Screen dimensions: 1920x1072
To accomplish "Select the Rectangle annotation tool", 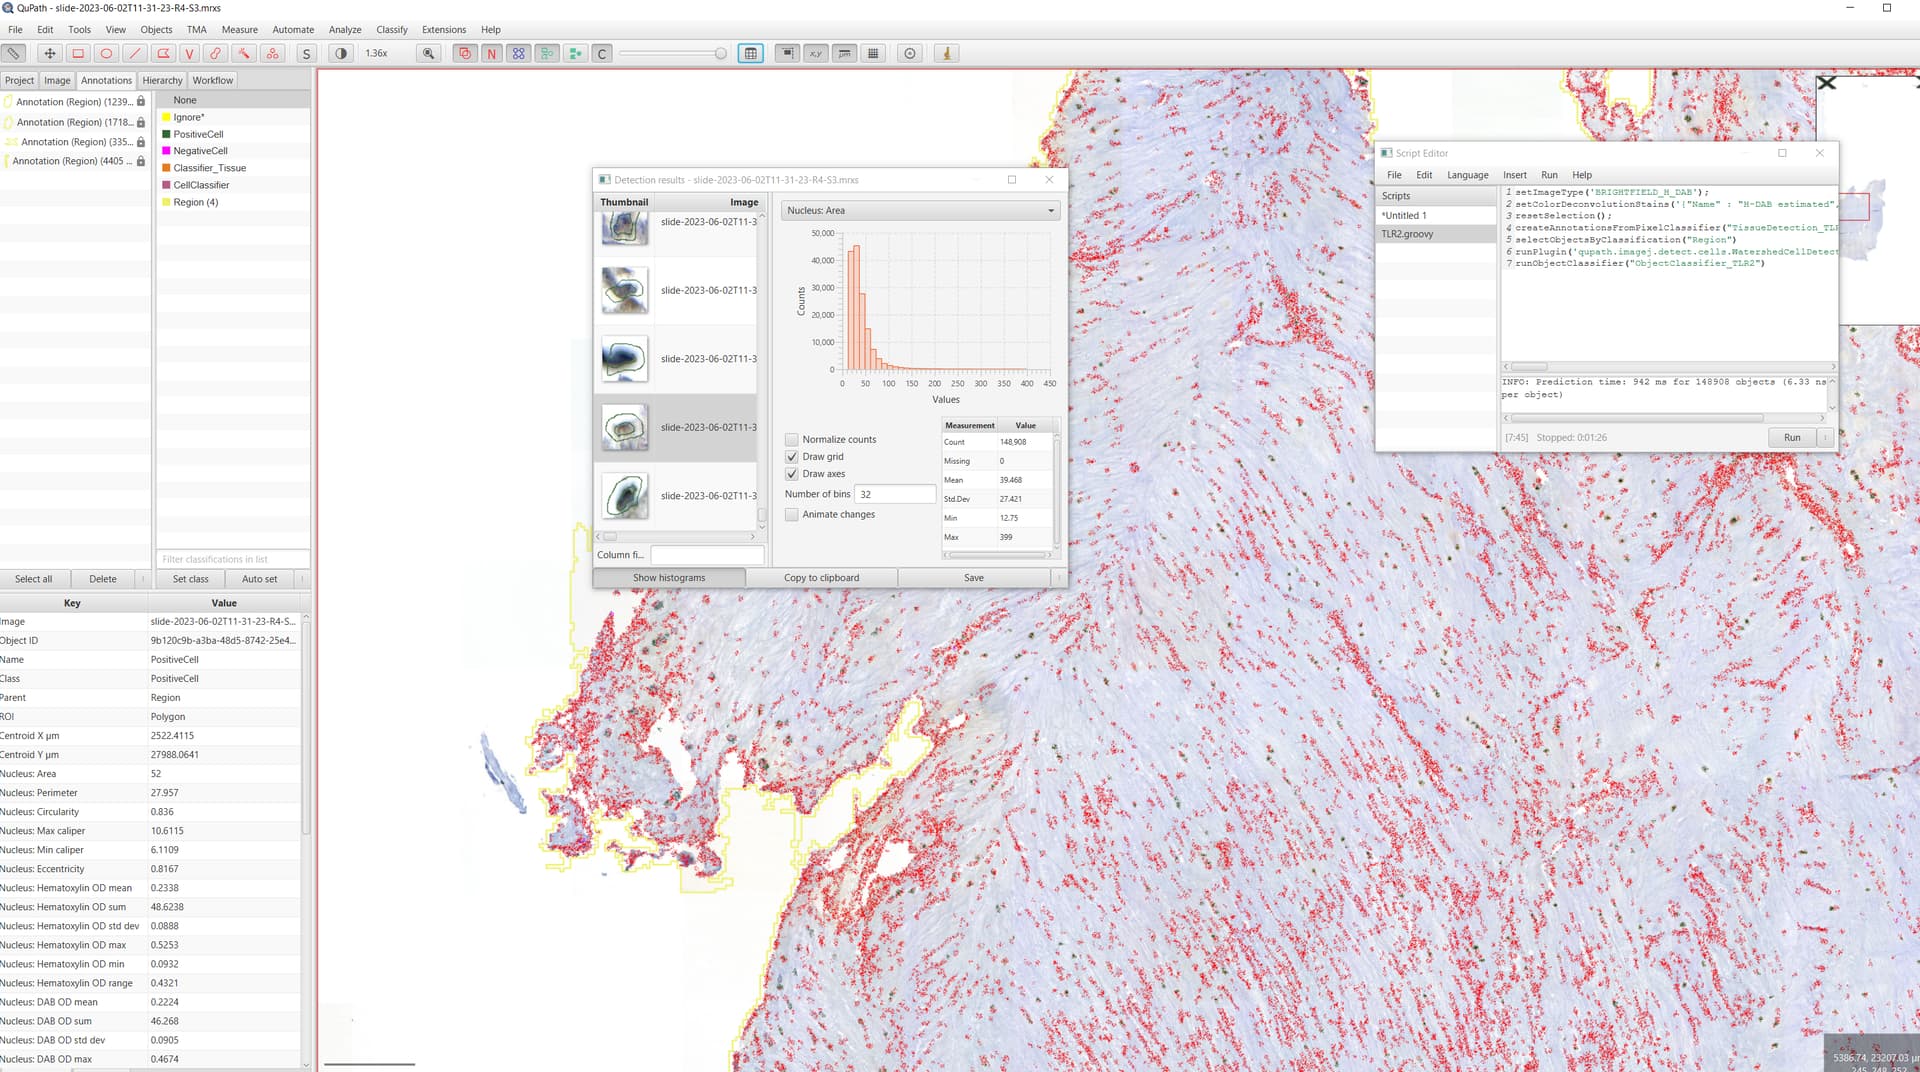I will click(x=78, y=53).
